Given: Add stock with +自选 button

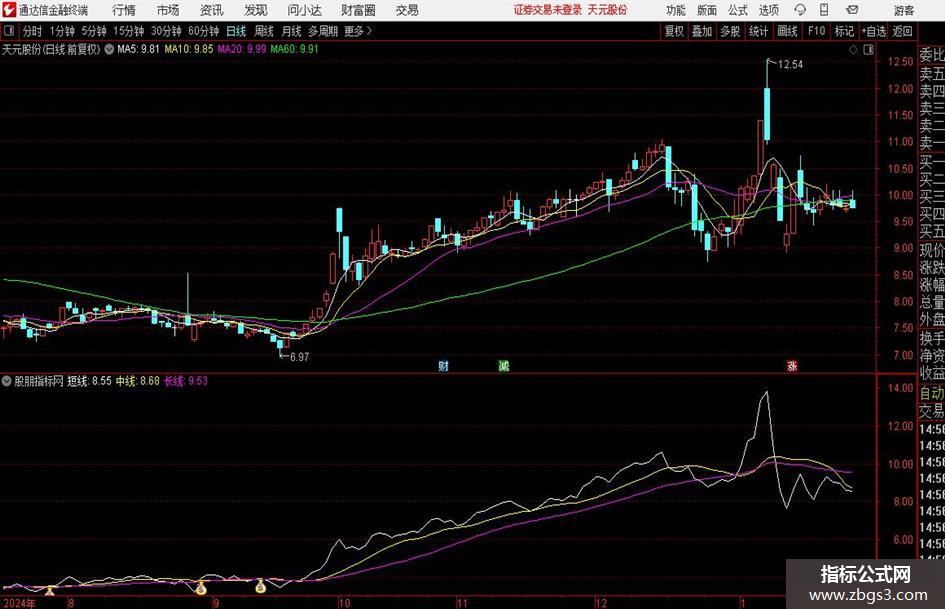Looking at the screenshot, I should coord(873,31).
